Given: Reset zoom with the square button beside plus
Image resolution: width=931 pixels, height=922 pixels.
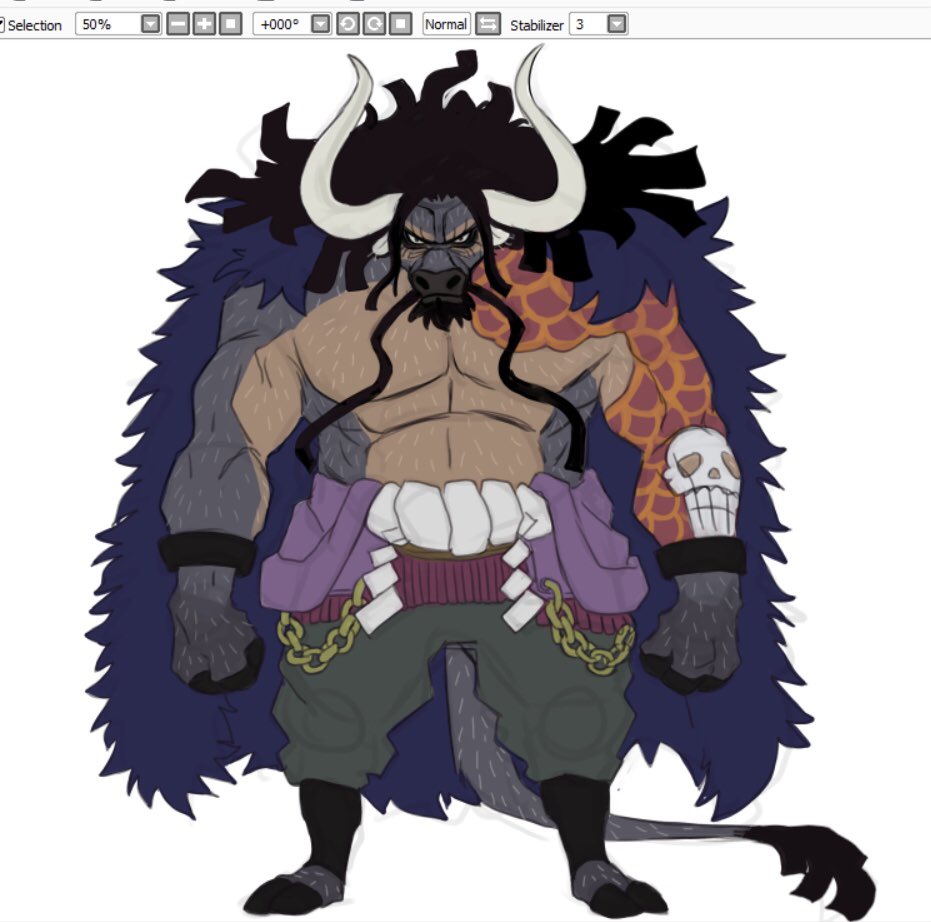Looking at the screenshot, I should pos(230,24).
